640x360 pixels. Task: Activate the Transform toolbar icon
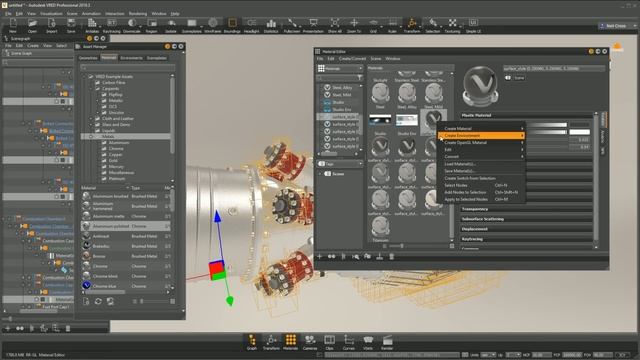pyautogui.click(x=412, y=25)
